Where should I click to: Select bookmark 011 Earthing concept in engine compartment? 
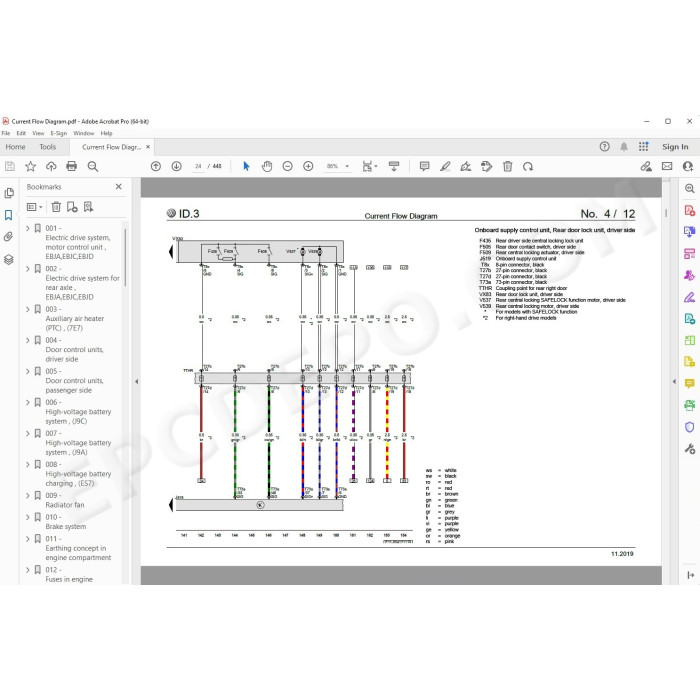(x=76, y=548)
